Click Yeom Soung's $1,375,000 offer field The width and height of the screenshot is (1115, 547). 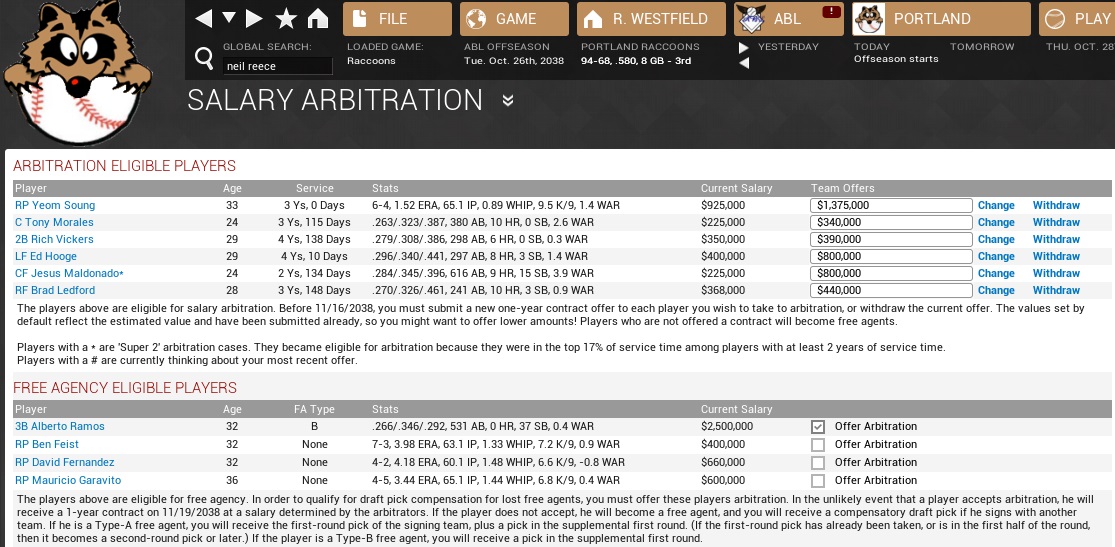pyautogui.click(x=891, y=205)
